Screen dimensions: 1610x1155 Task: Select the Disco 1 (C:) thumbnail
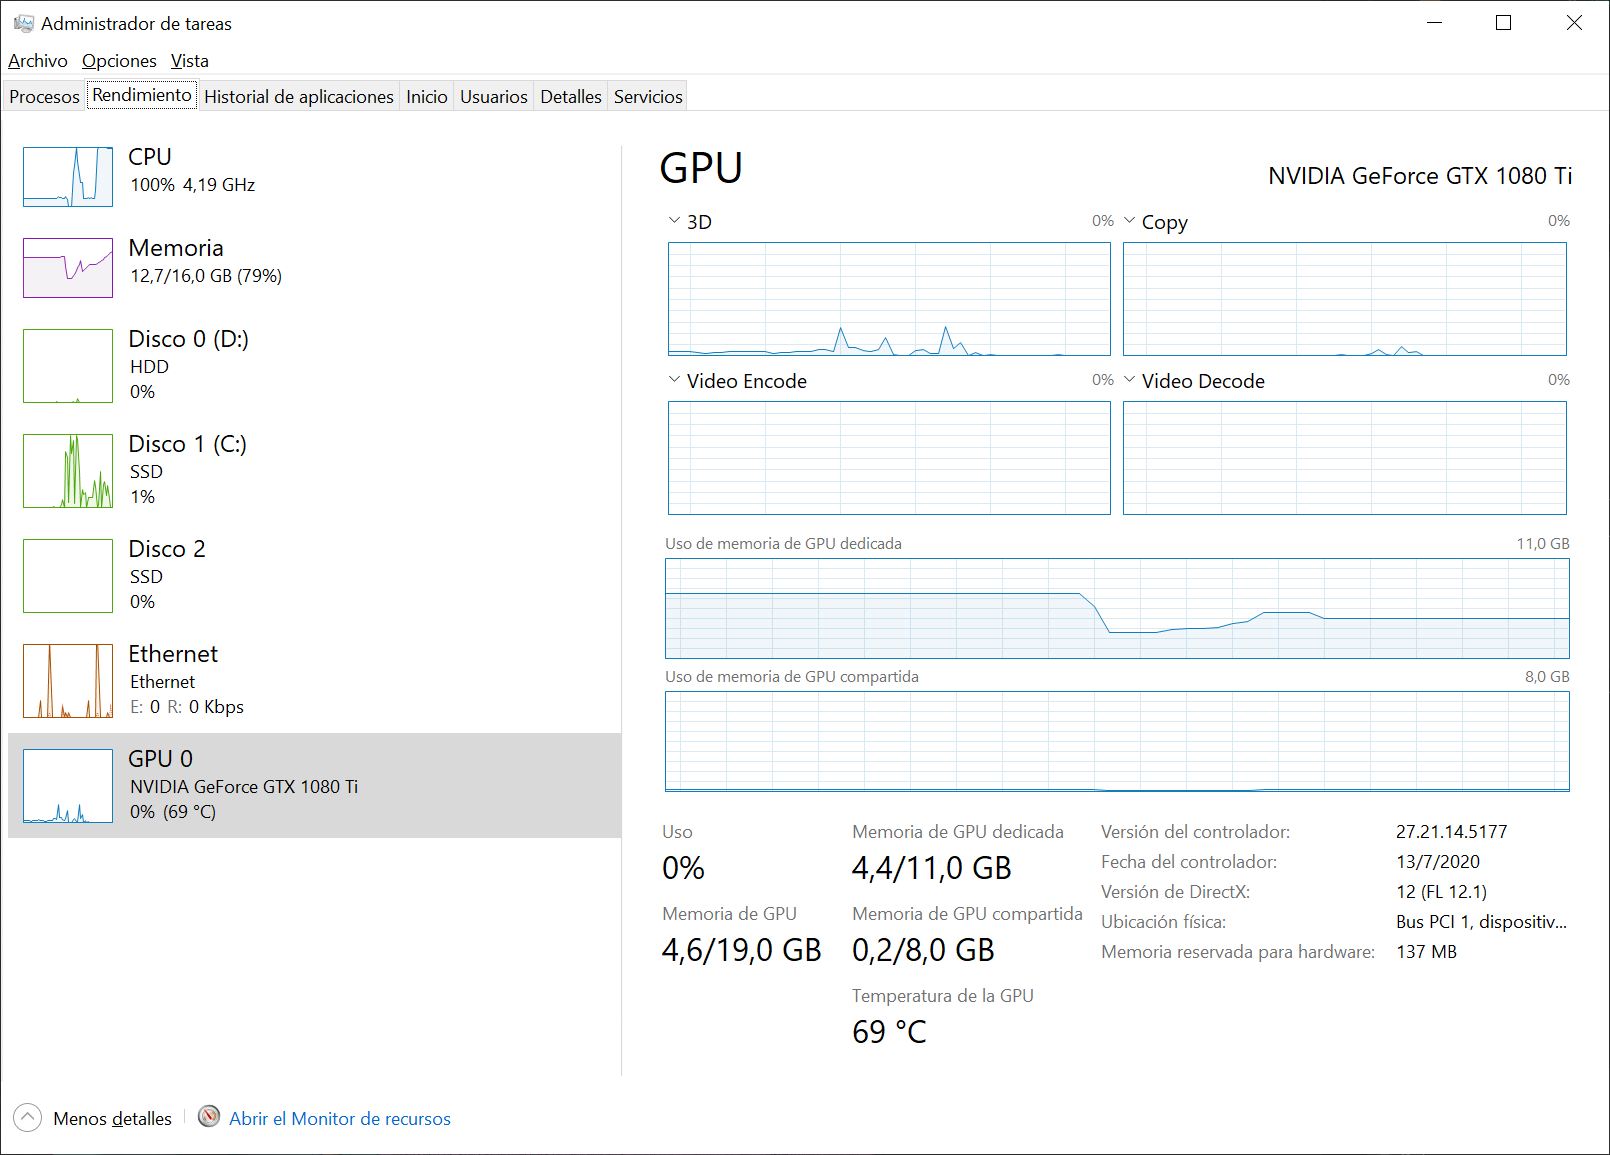[x=68, y=471]
